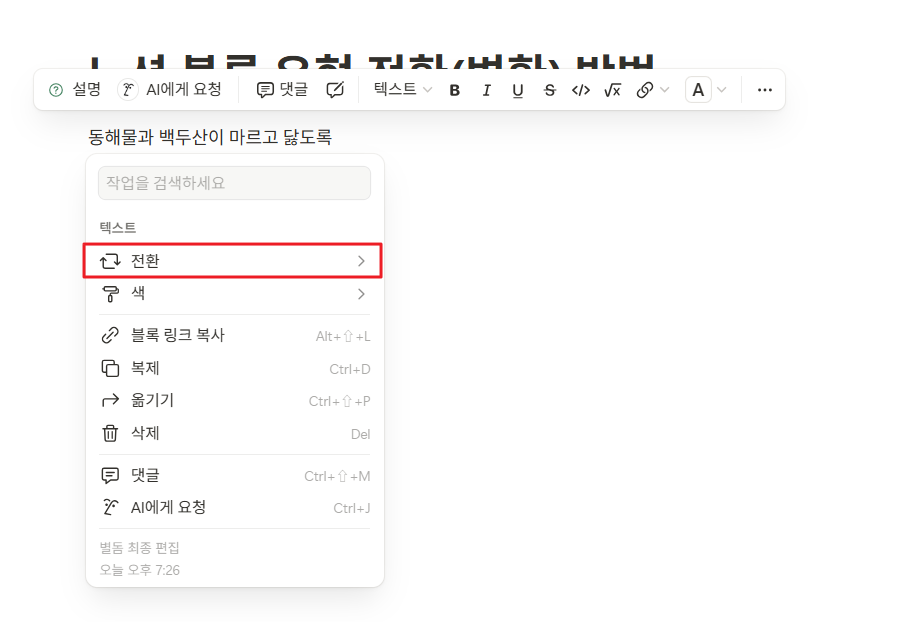Image resolution: width=918 pixels, height=622 pixels.
Task: Open the more options ellipsis menu
Action: 764,89
